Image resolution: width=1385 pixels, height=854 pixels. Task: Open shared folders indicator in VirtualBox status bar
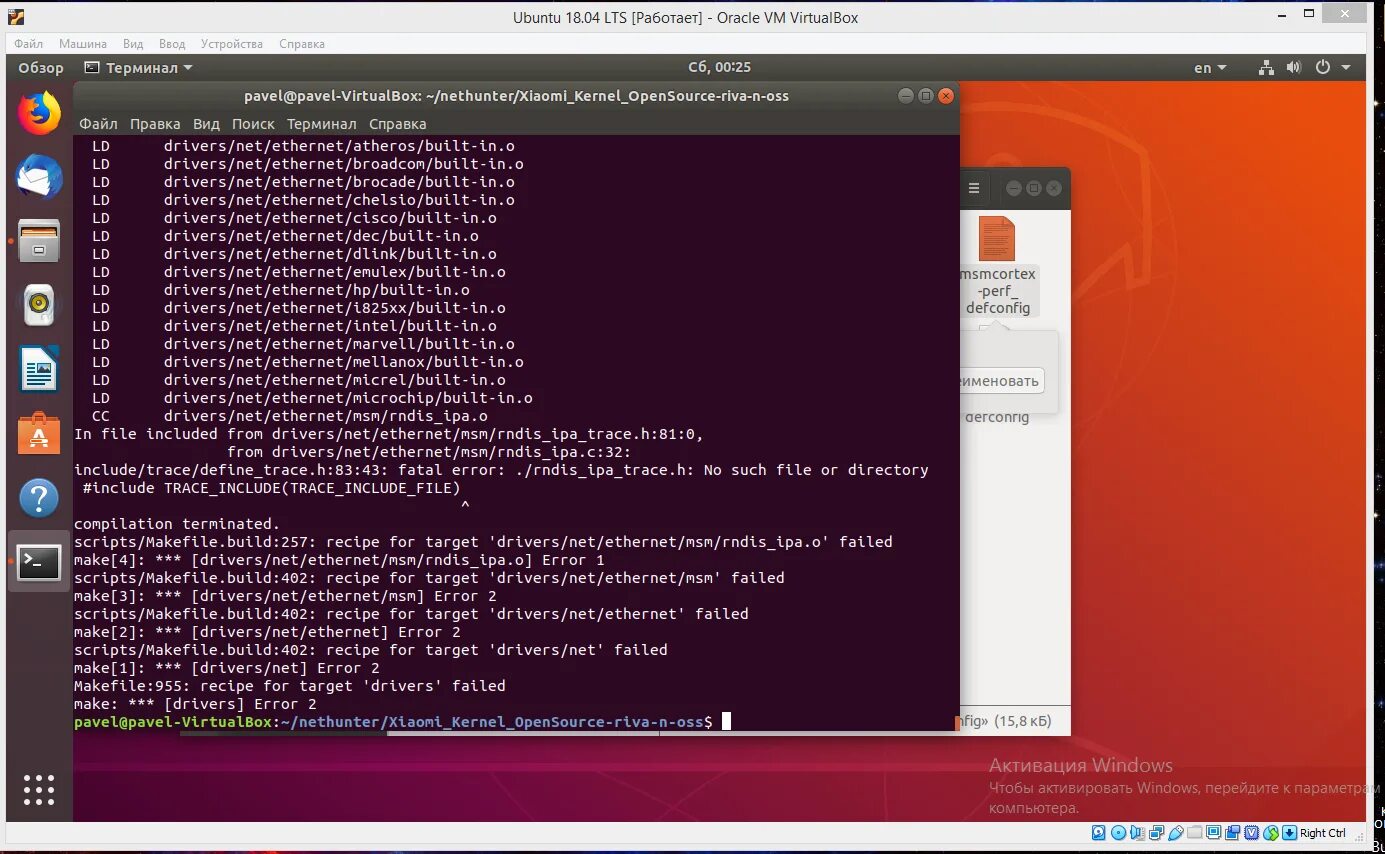(1195, 833)
